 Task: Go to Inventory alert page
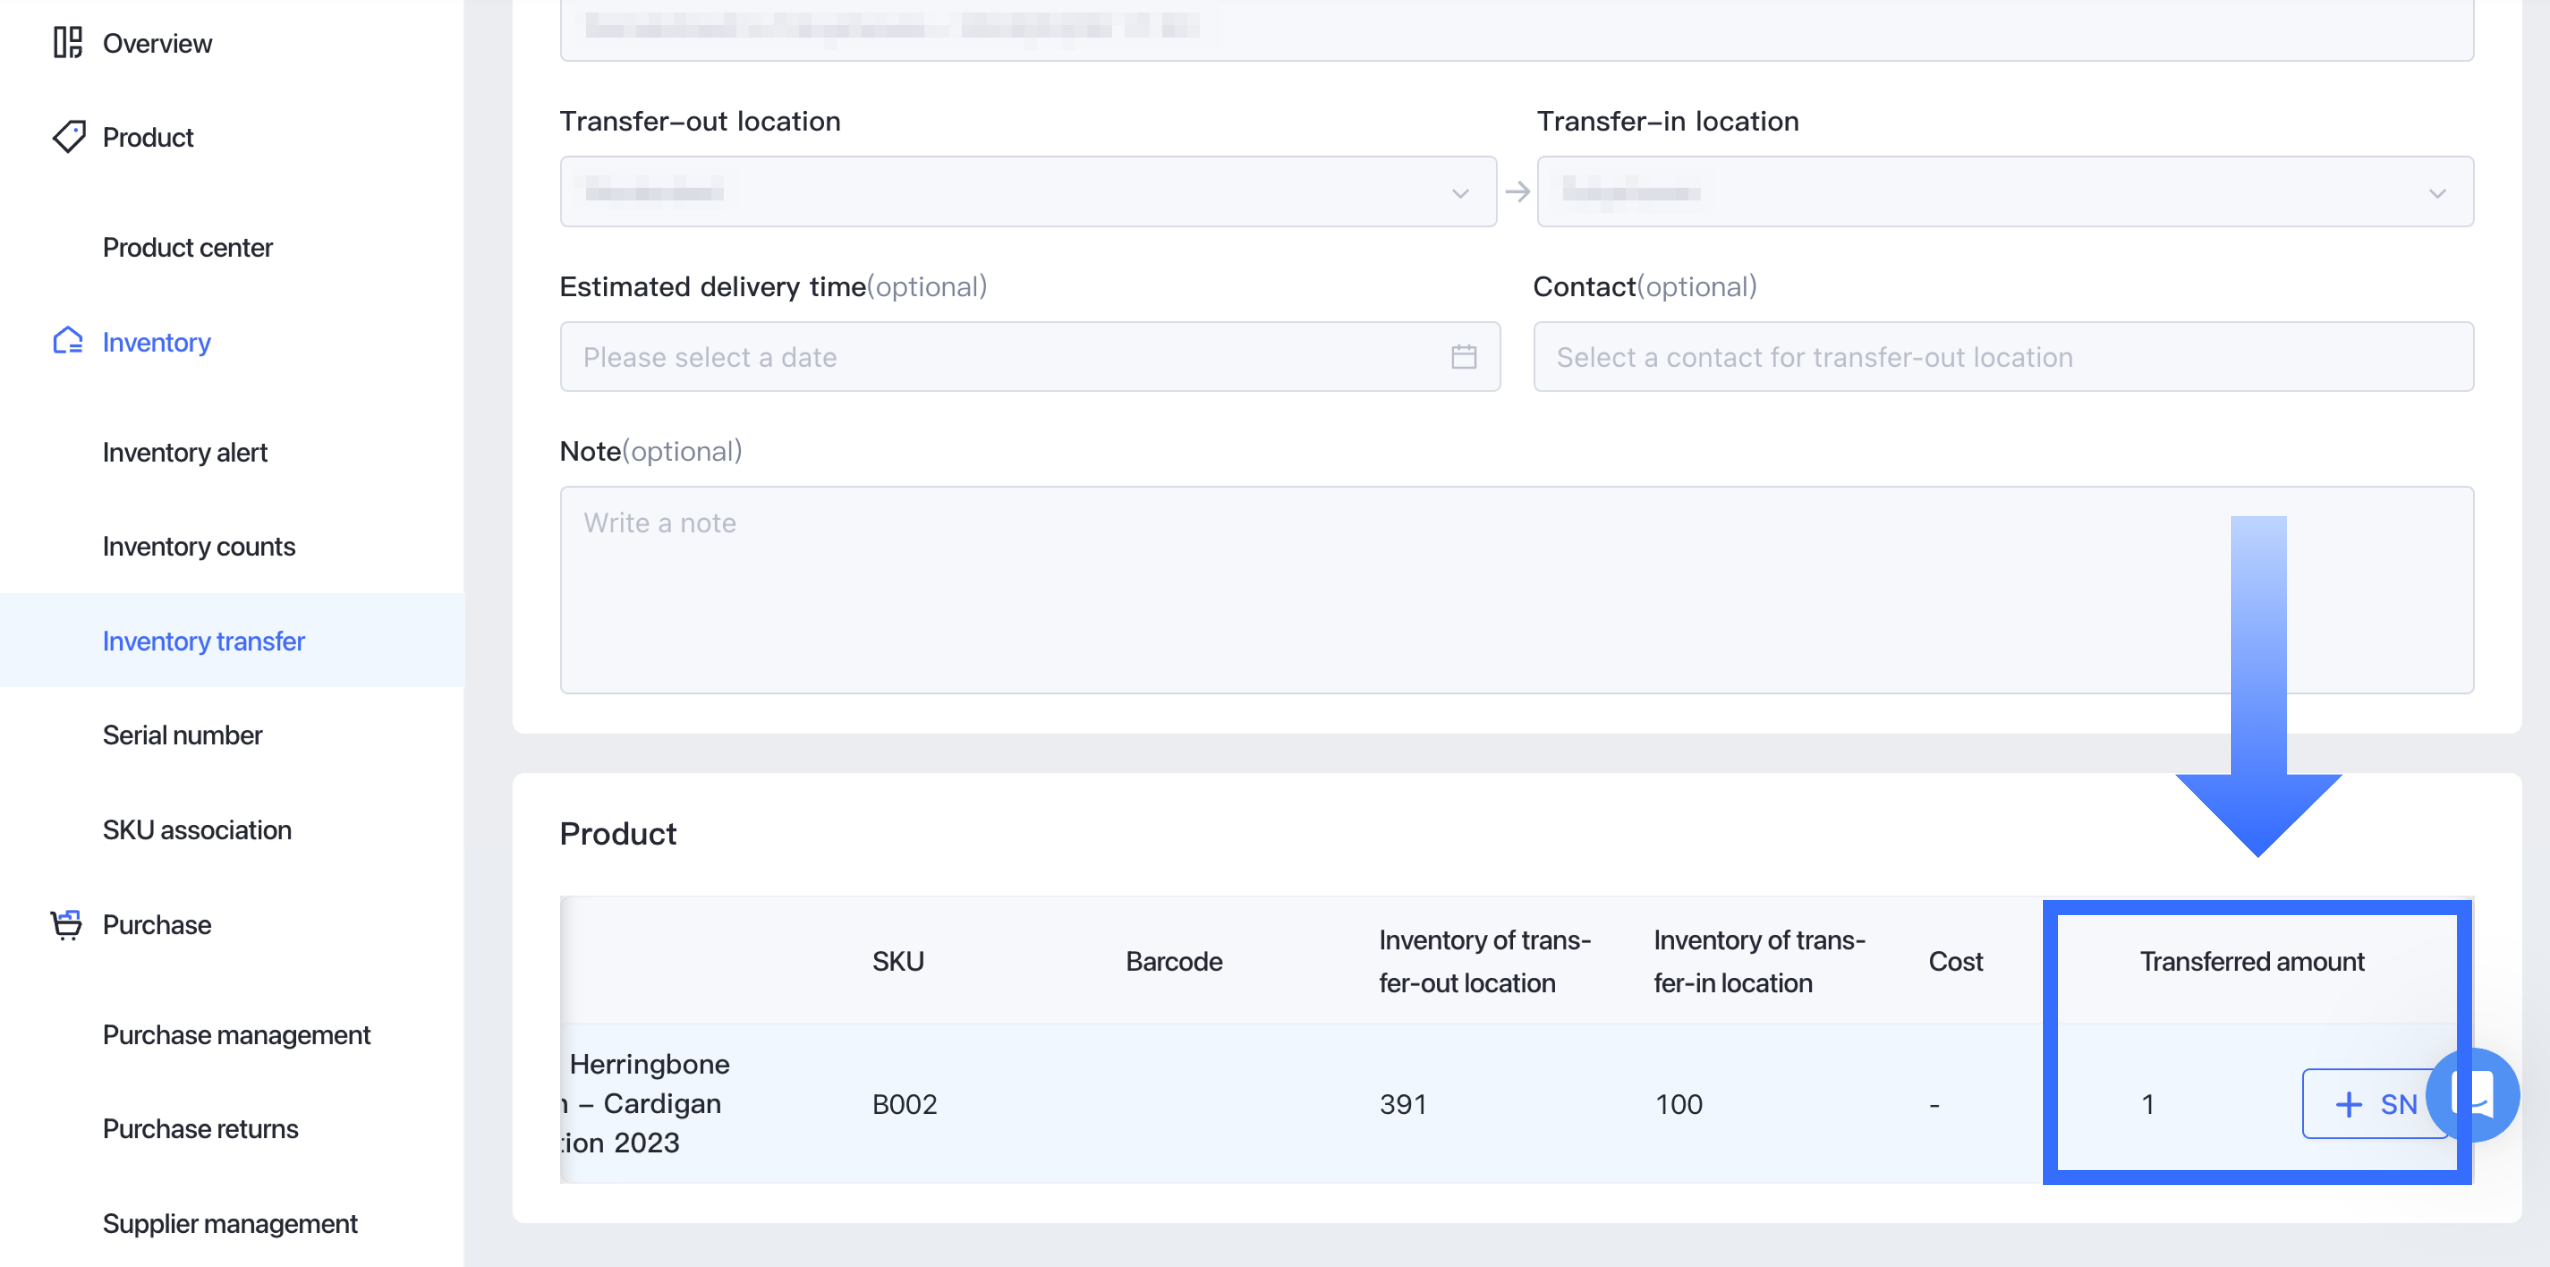(x=185, y=452)
